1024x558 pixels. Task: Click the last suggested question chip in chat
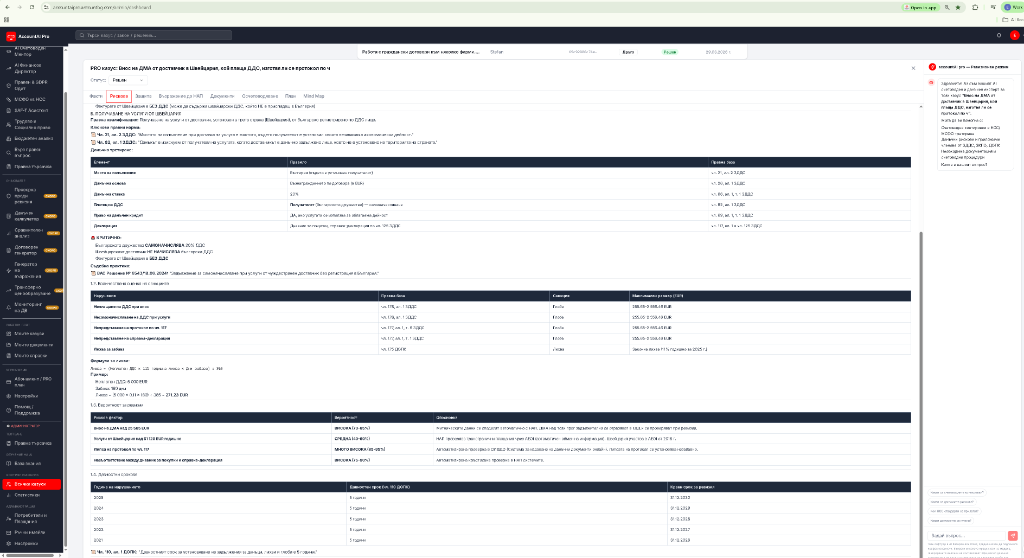950,521
